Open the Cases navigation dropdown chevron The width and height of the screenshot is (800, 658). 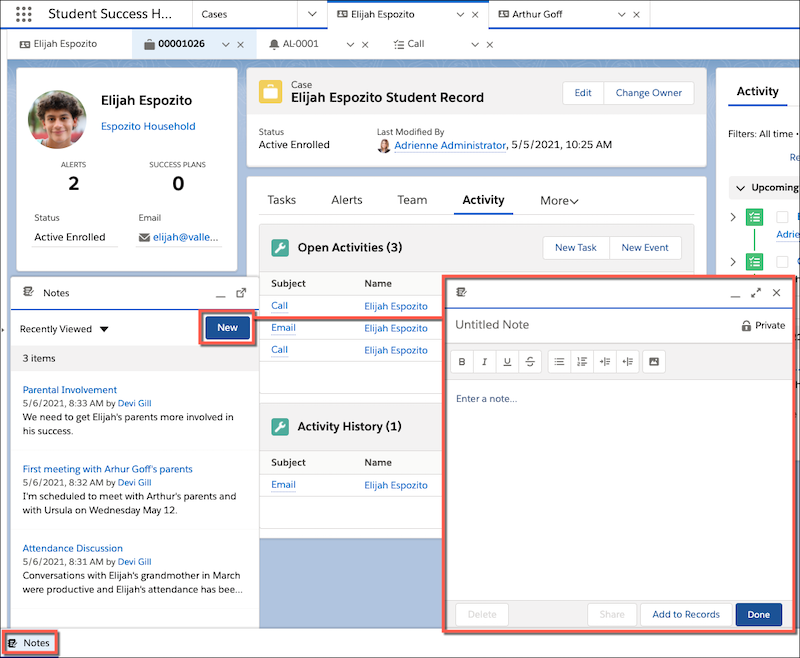tap(312, 14)
